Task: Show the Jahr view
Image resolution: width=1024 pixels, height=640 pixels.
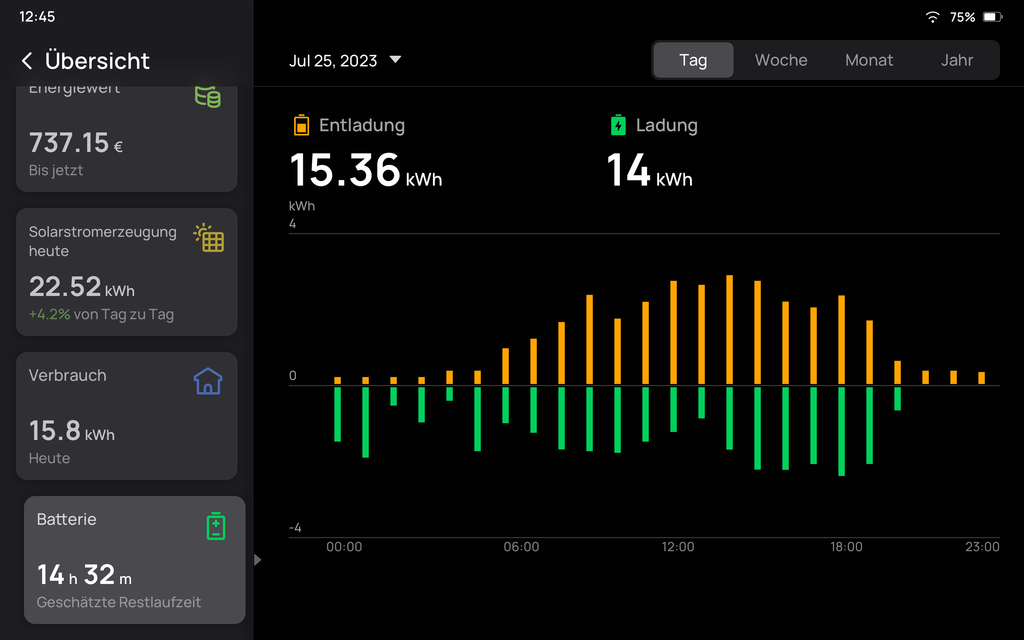Action: tap(957, 60)
